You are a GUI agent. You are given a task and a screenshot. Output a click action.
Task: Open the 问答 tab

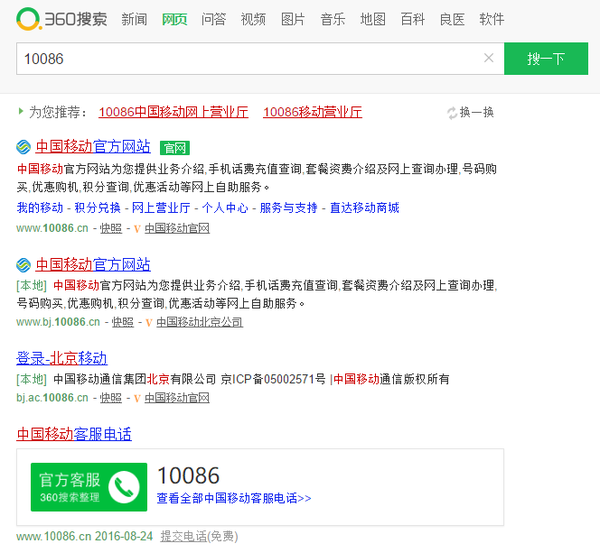(214, 19)
